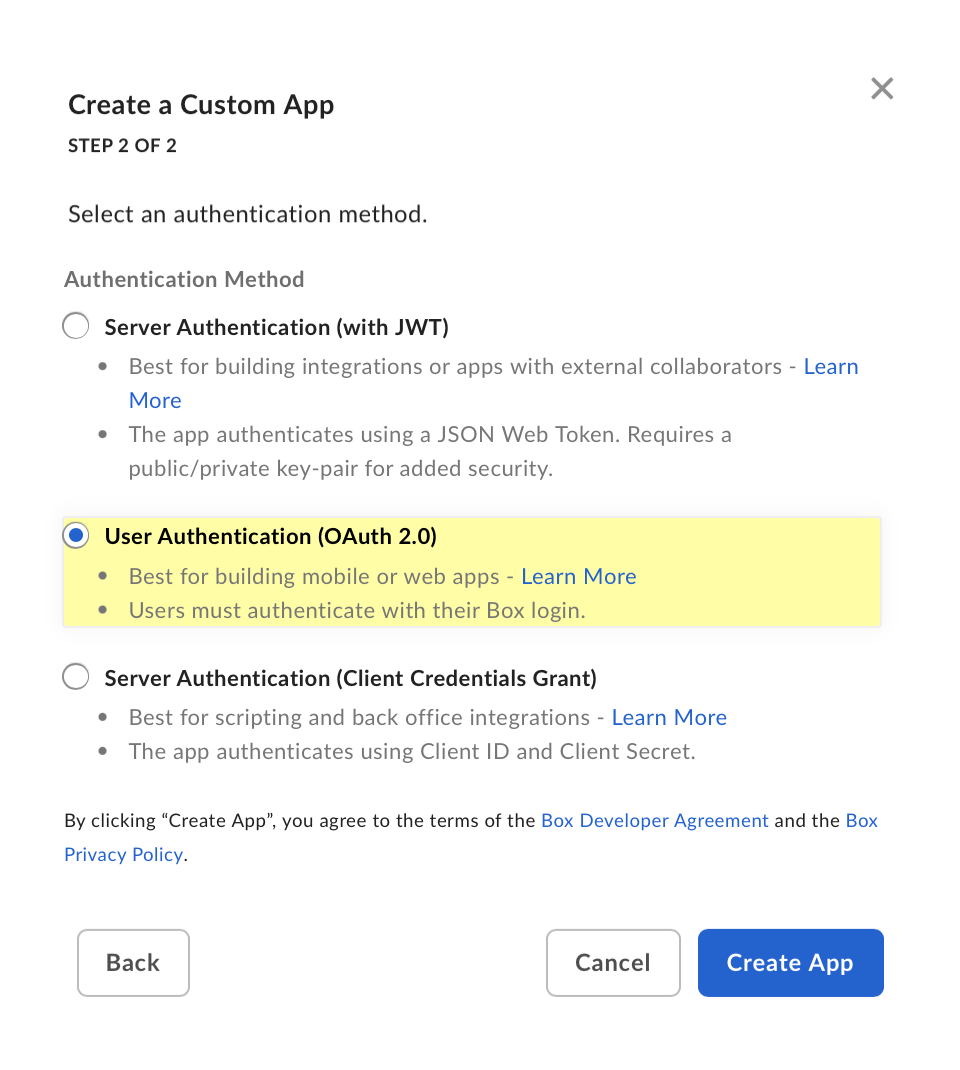Click the 'User Authentication (OAuth 2.0)' label text

tap(270, 536)
